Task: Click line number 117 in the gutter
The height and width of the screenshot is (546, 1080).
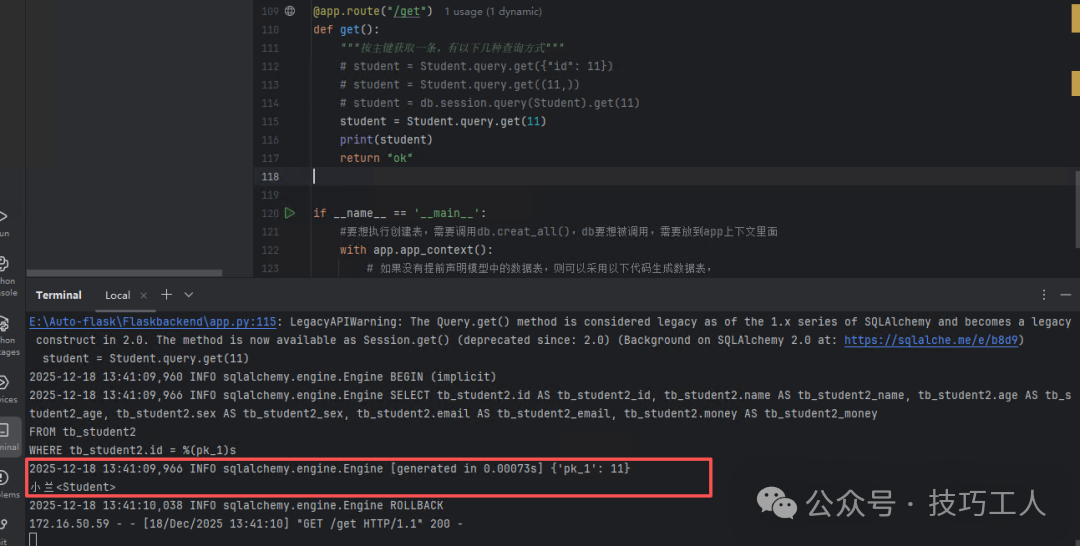Action: tap(270, 158)
